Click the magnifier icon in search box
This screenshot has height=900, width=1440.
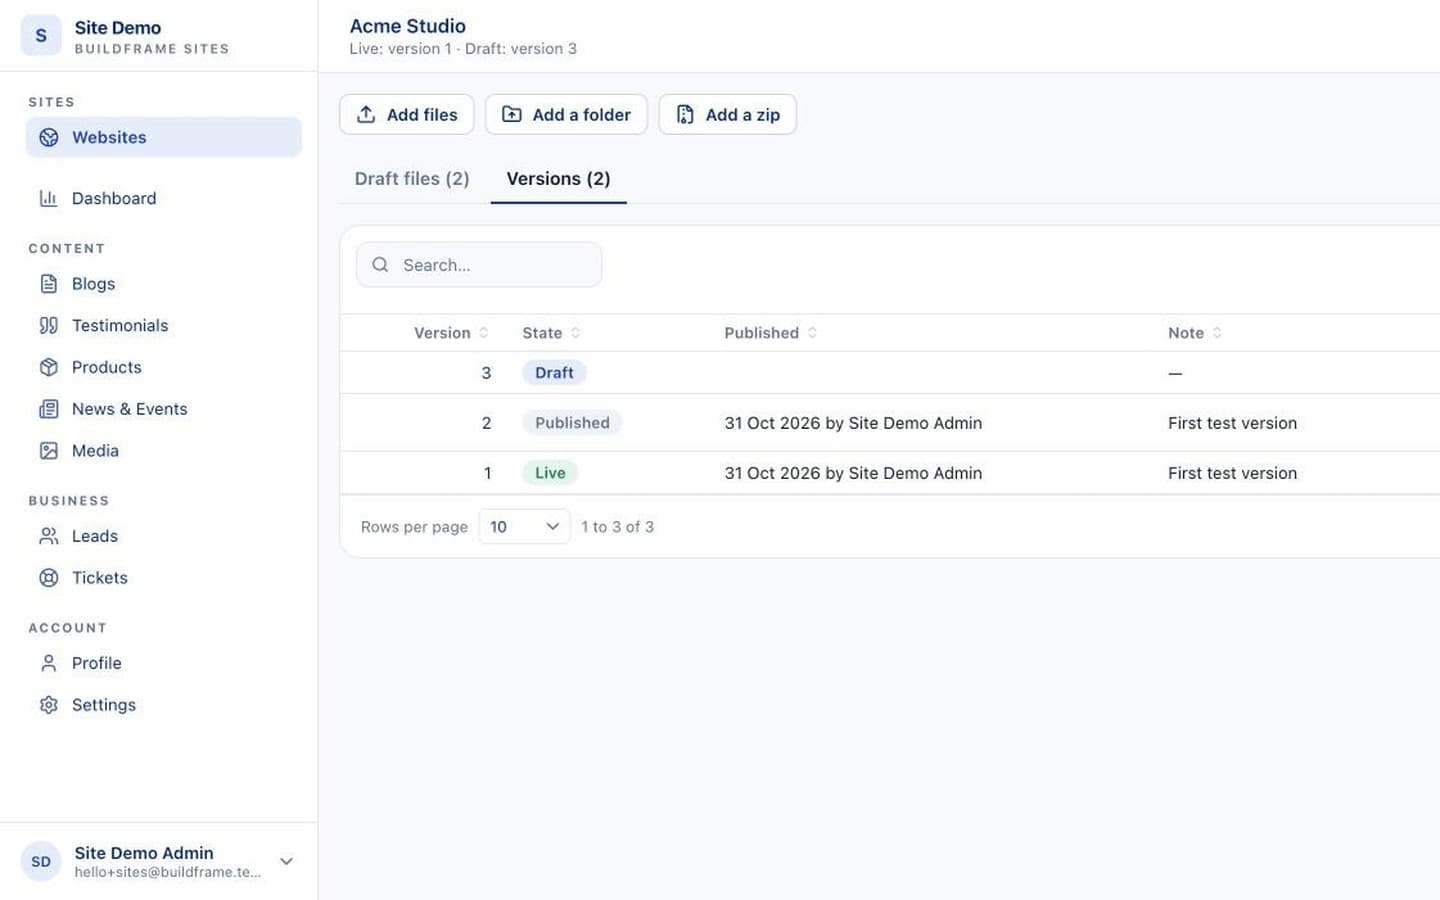[x=380, y=265]
